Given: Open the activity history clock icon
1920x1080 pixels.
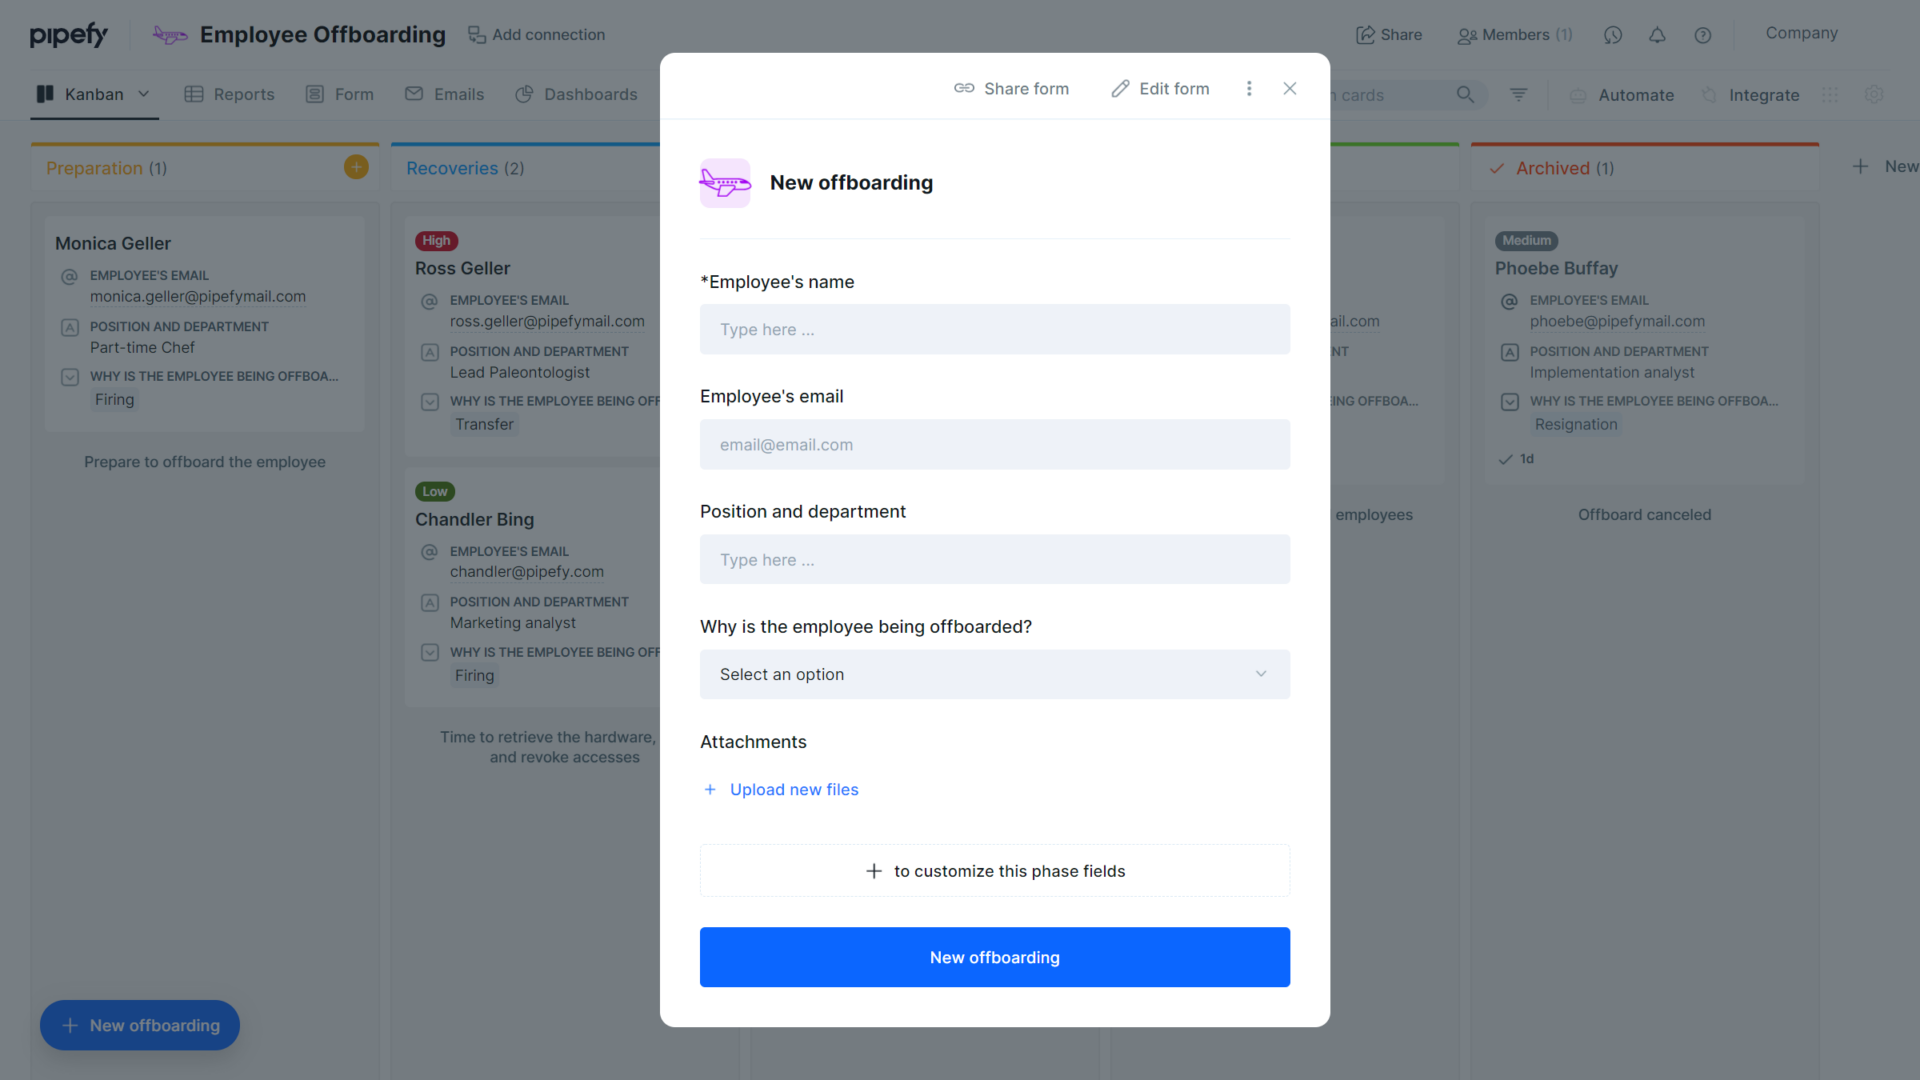Looking at the screenshot, I should 1613,34.
